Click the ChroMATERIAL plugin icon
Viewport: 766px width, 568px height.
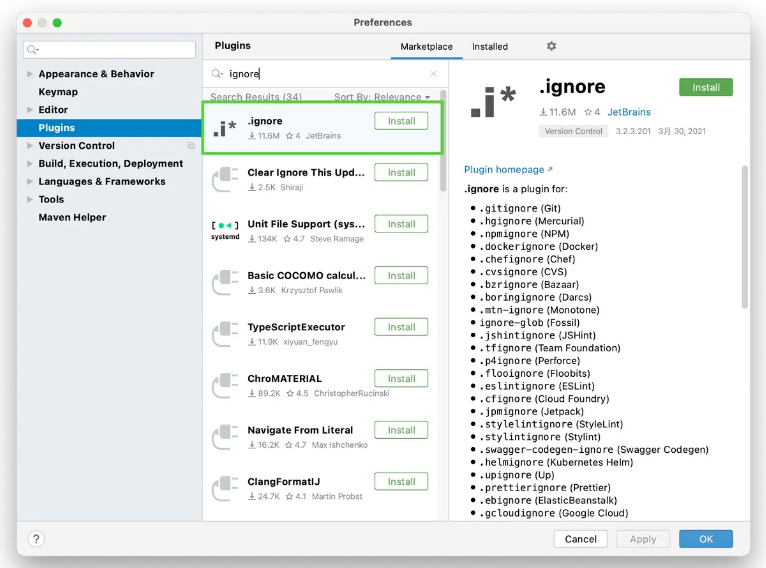225,385
